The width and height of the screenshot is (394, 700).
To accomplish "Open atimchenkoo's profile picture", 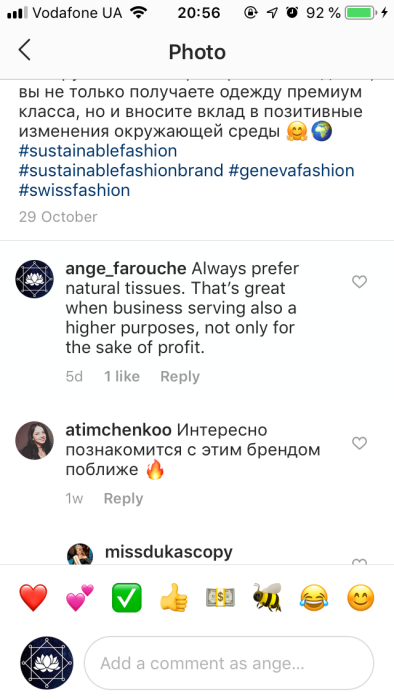I will (x=34, y=440).
